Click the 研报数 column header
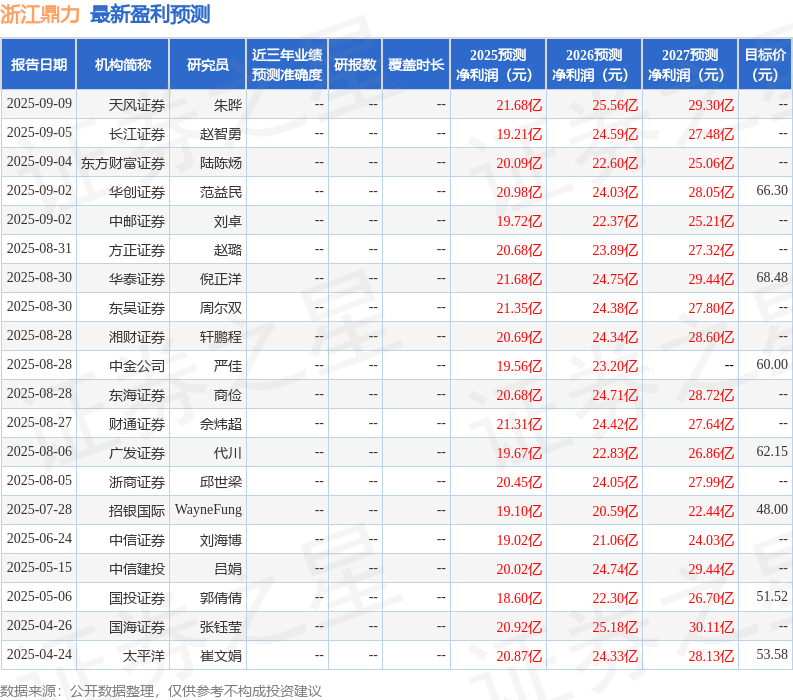This screenshot has width=793, height=700. pos(355,65)
